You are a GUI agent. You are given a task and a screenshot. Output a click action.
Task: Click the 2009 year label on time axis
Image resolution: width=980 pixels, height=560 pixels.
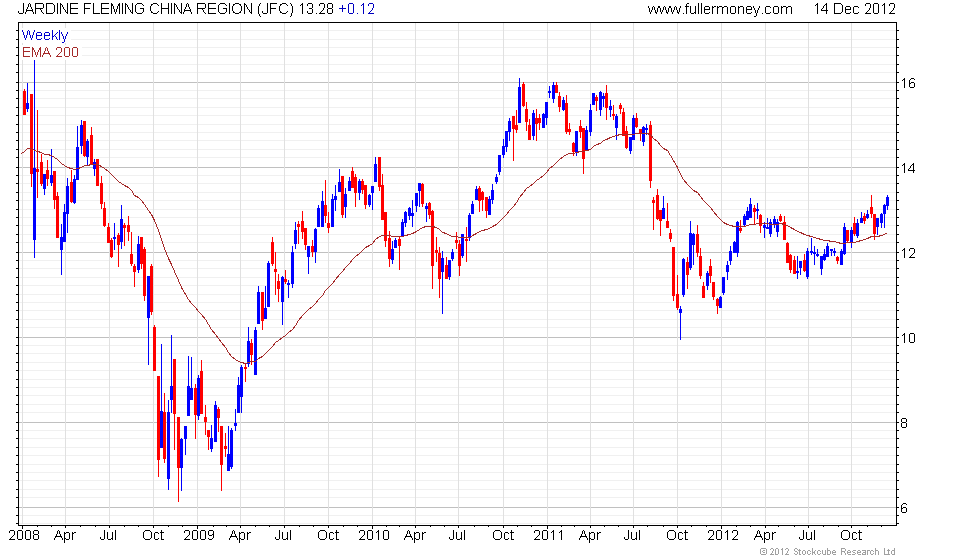[x=199, y=535]
